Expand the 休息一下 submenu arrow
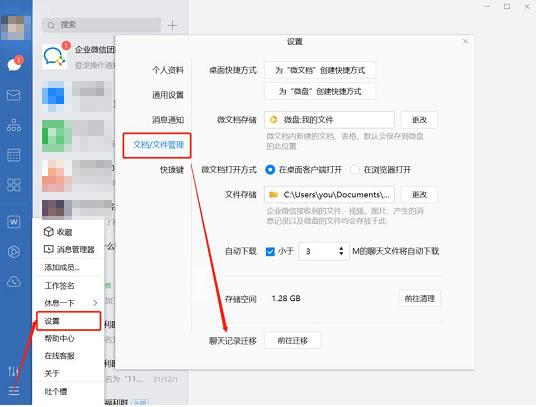Viewport: 536px width, 407px height. tap(95, 303)
